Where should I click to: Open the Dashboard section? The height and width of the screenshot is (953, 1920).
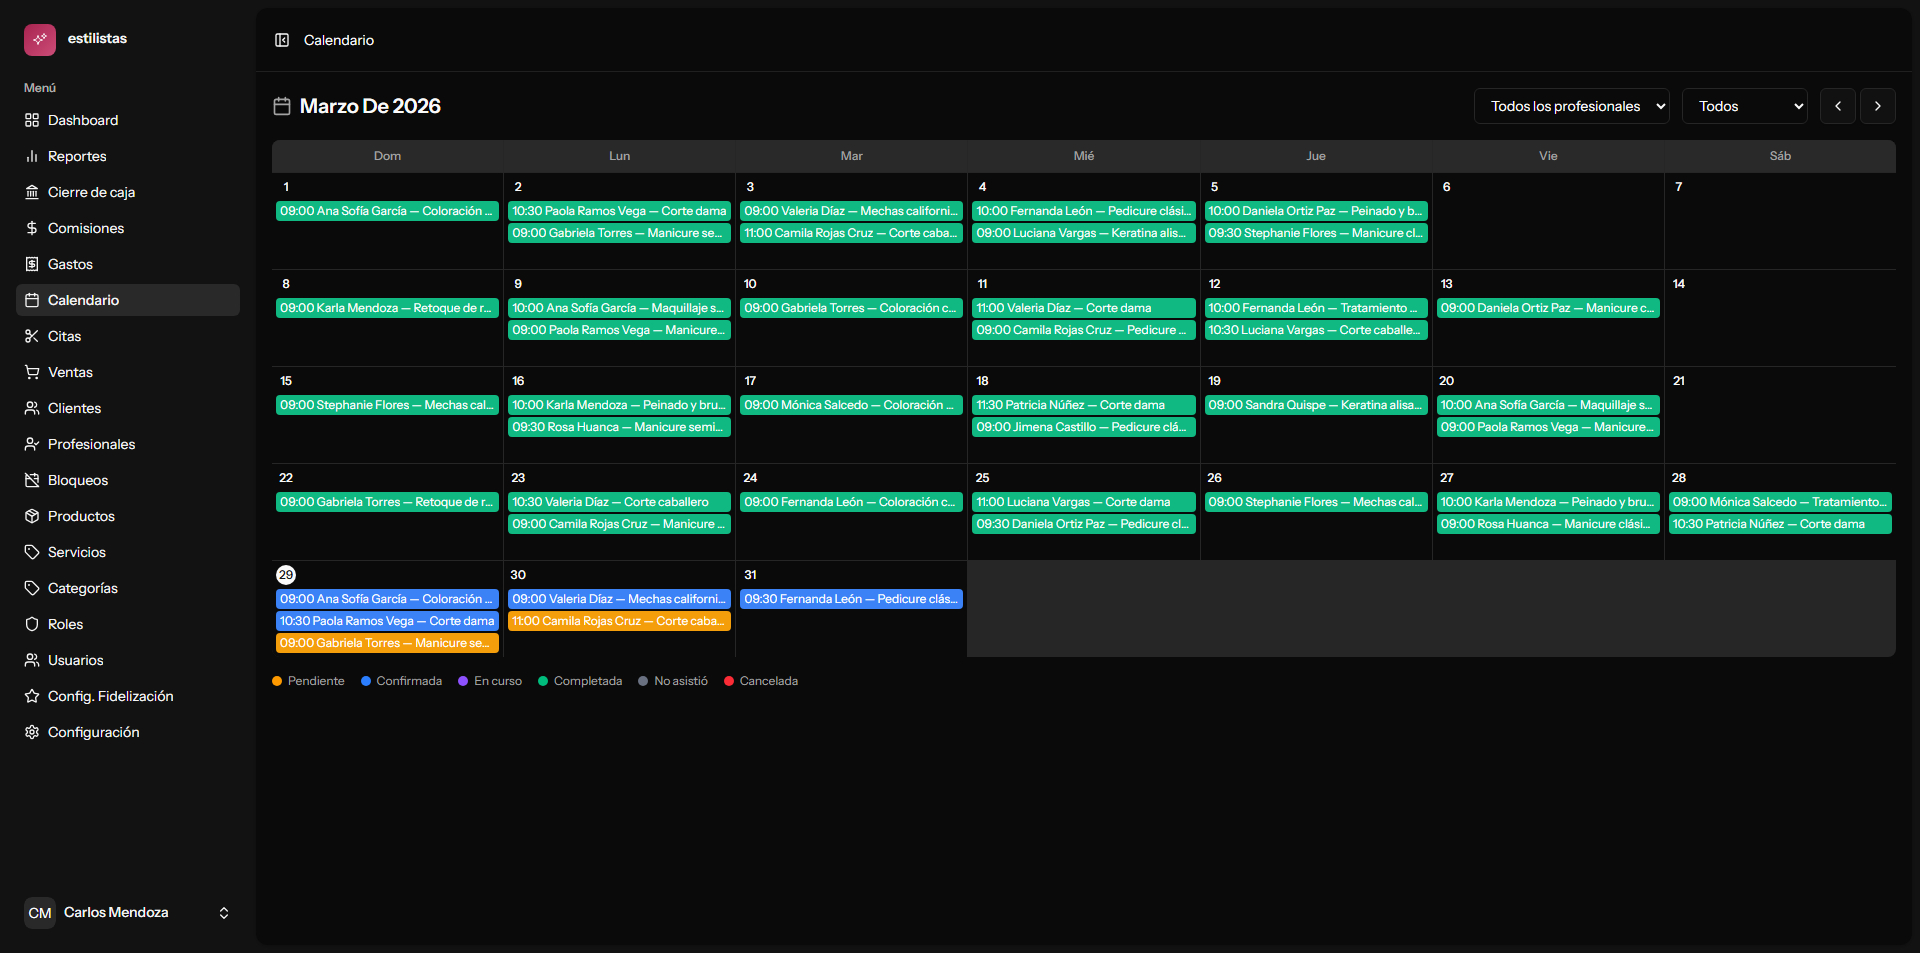point(83,120)
